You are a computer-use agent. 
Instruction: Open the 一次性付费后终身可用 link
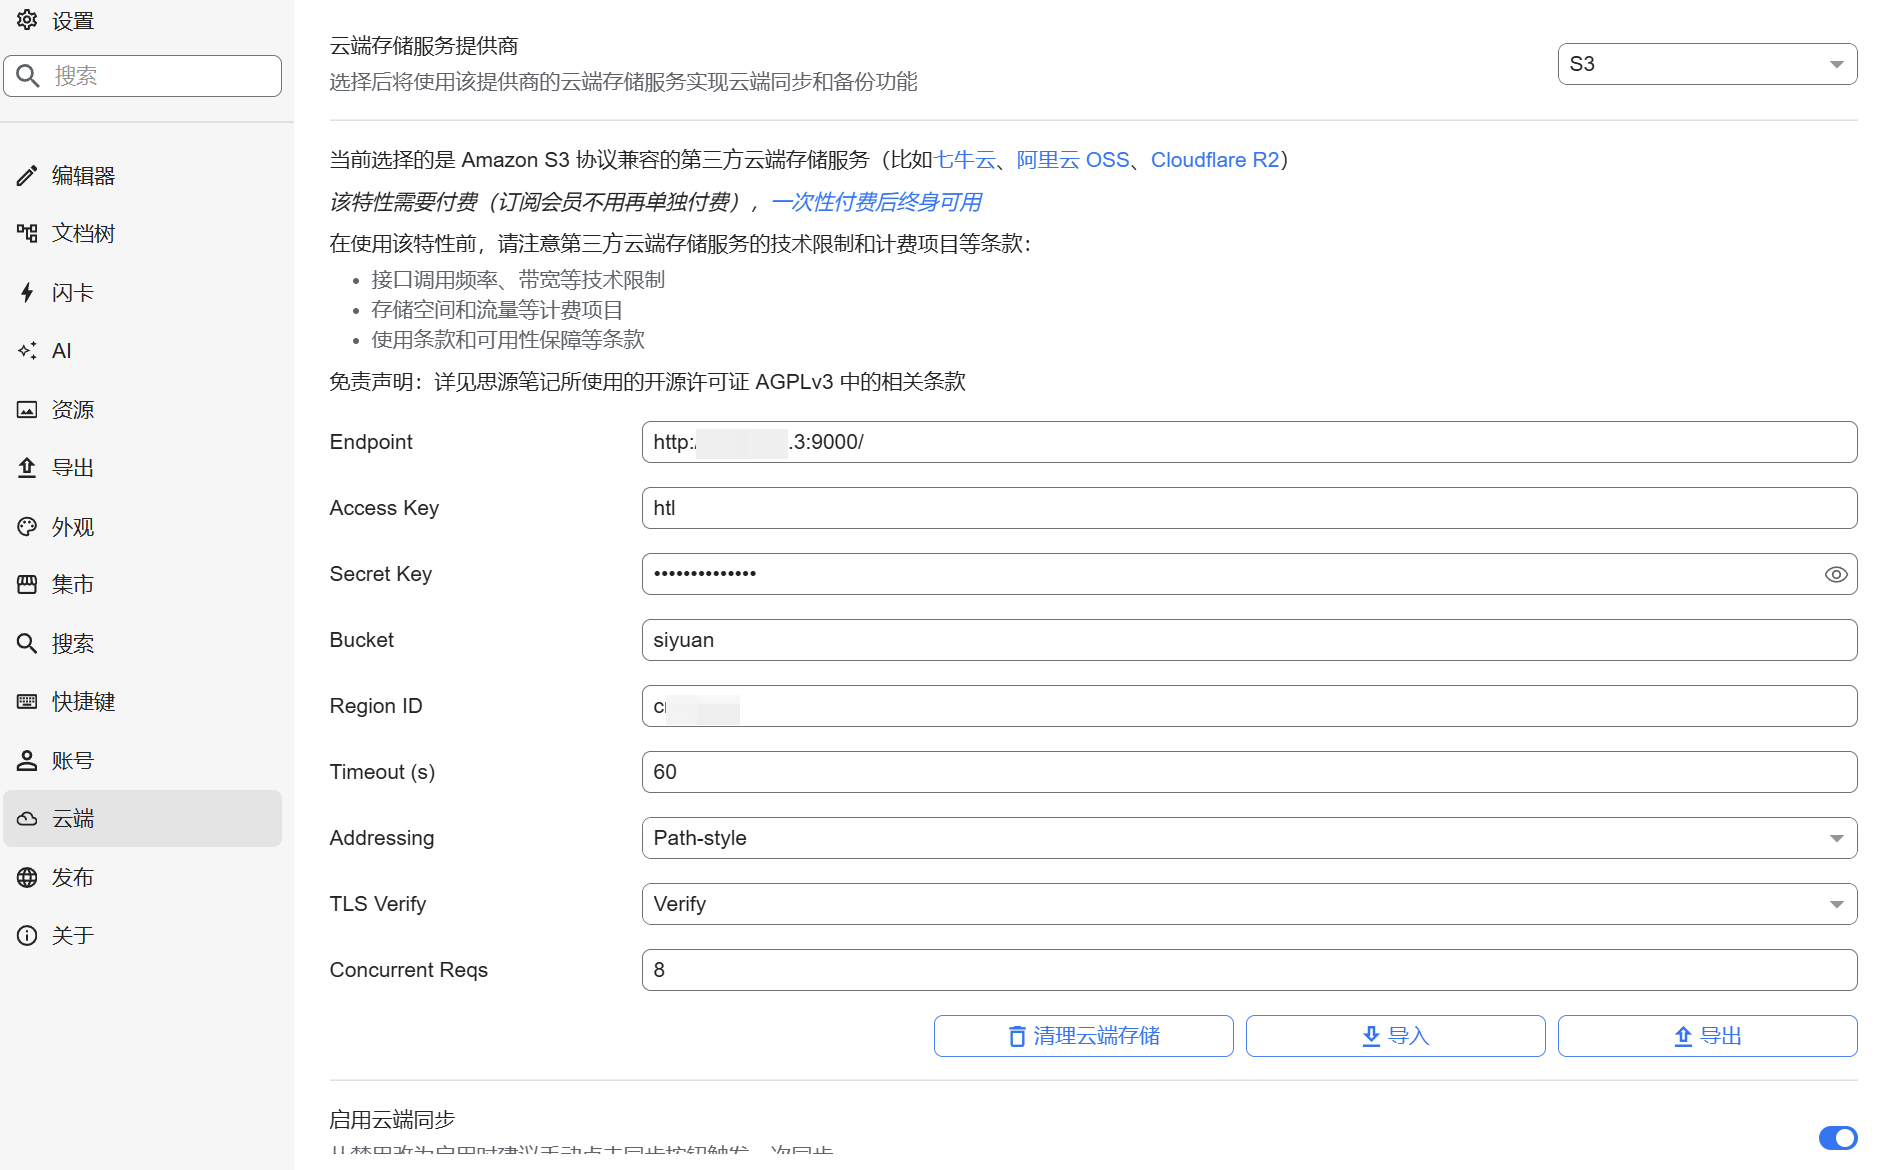pyautogui.click(x=877, y=202)
